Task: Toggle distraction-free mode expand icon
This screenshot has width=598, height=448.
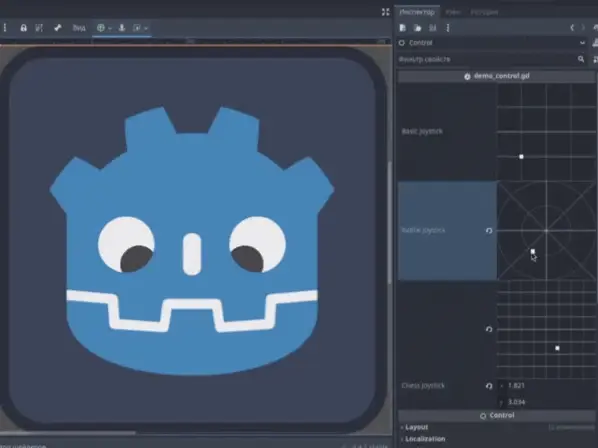Action: tap(386, 12)
